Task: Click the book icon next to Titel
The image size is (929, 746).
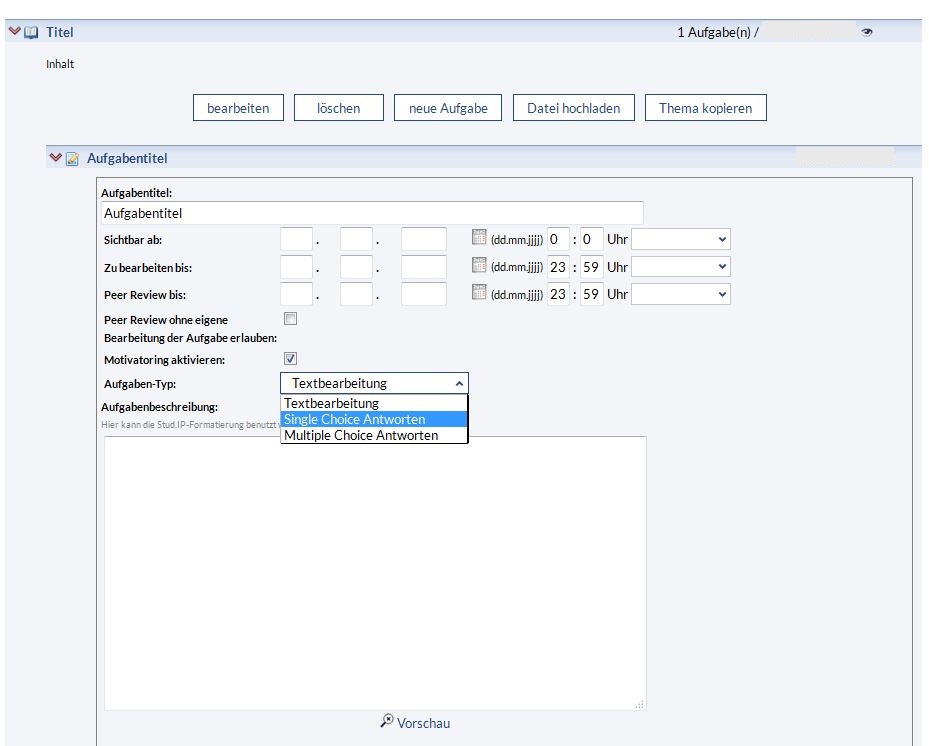Action: (x=32, y=33)
